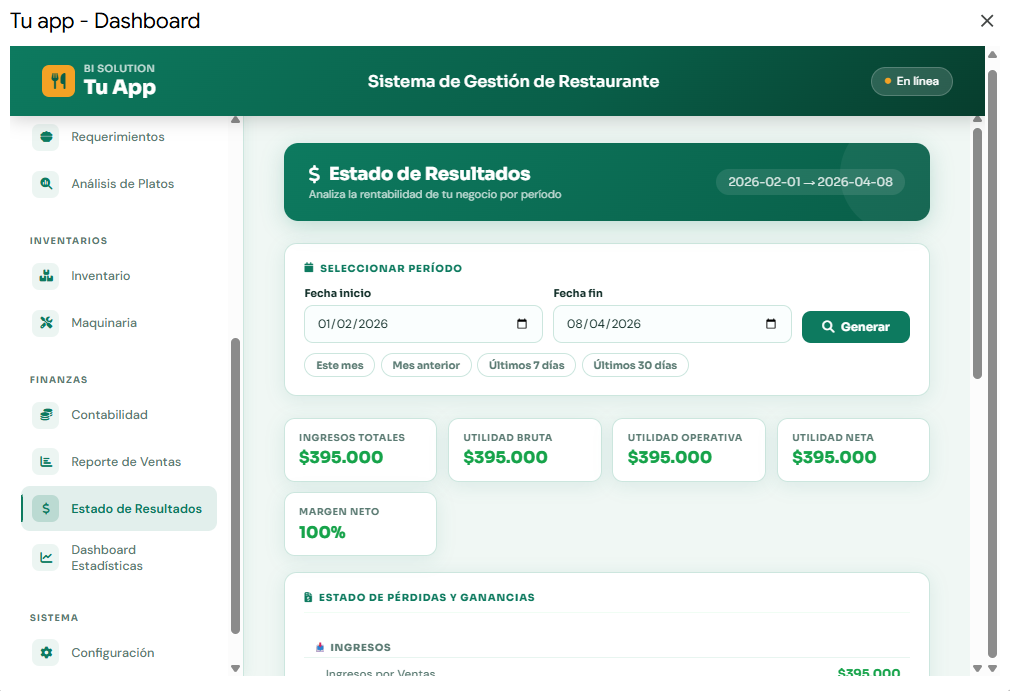The height and width of the screenshot is (691, 1010).
Task: Click the Utilidad Operativa card
Action: 689,450
